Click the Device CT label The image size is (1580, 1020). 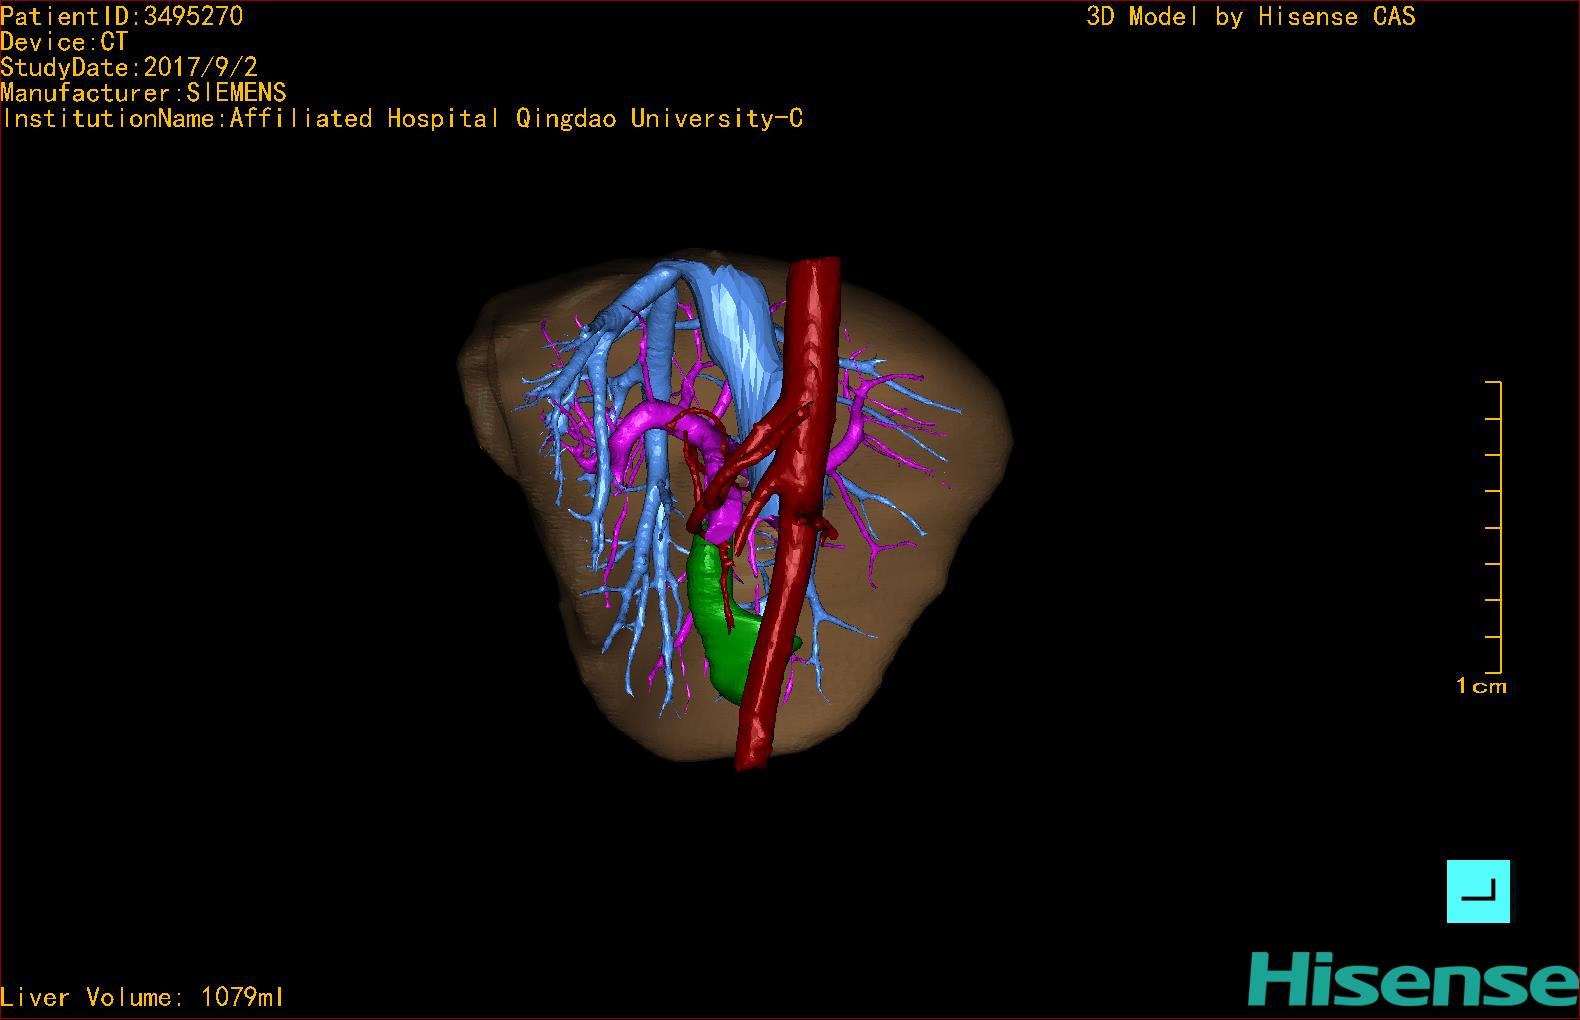pos(64,42)
